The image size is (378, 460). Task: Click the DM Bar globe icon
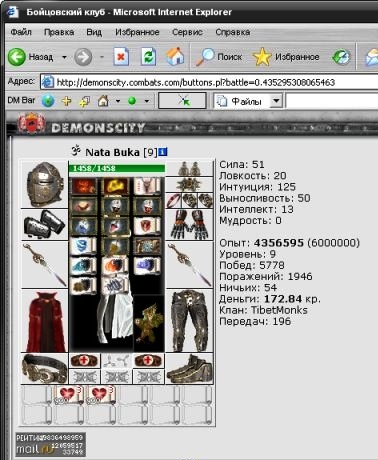point(48,101)
